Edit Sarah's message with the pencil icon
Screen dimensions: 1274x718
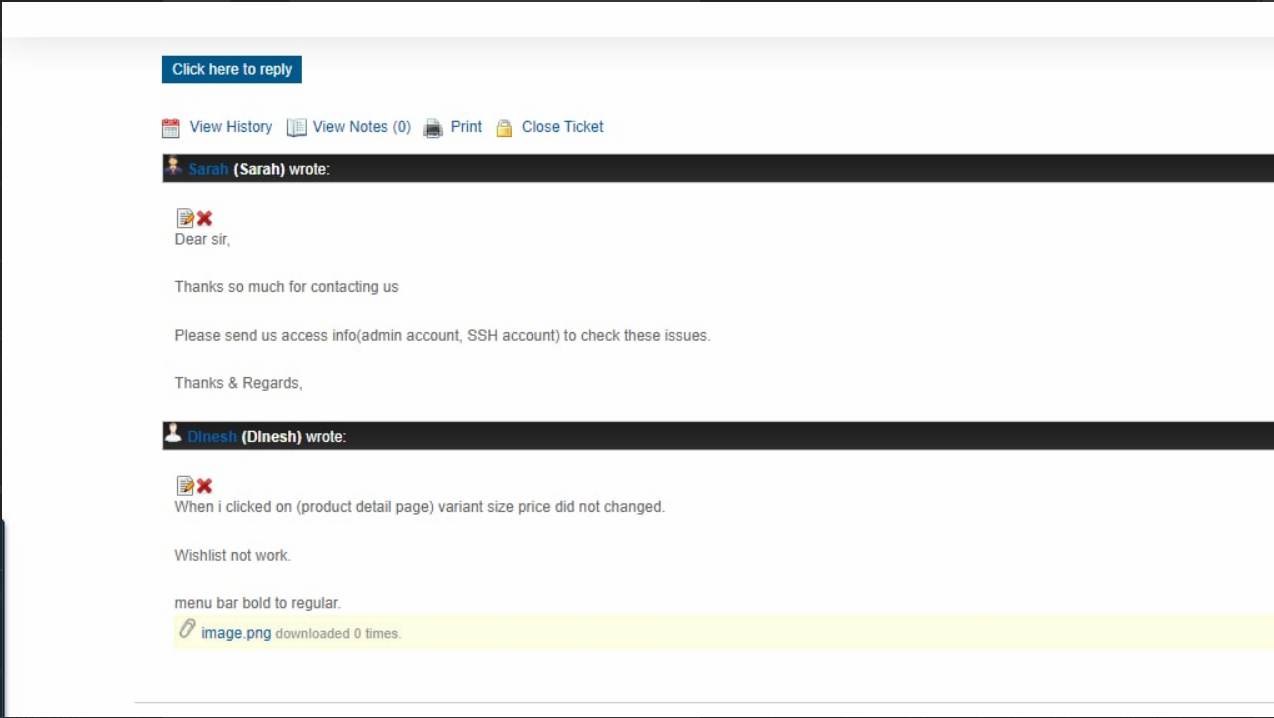185,218
